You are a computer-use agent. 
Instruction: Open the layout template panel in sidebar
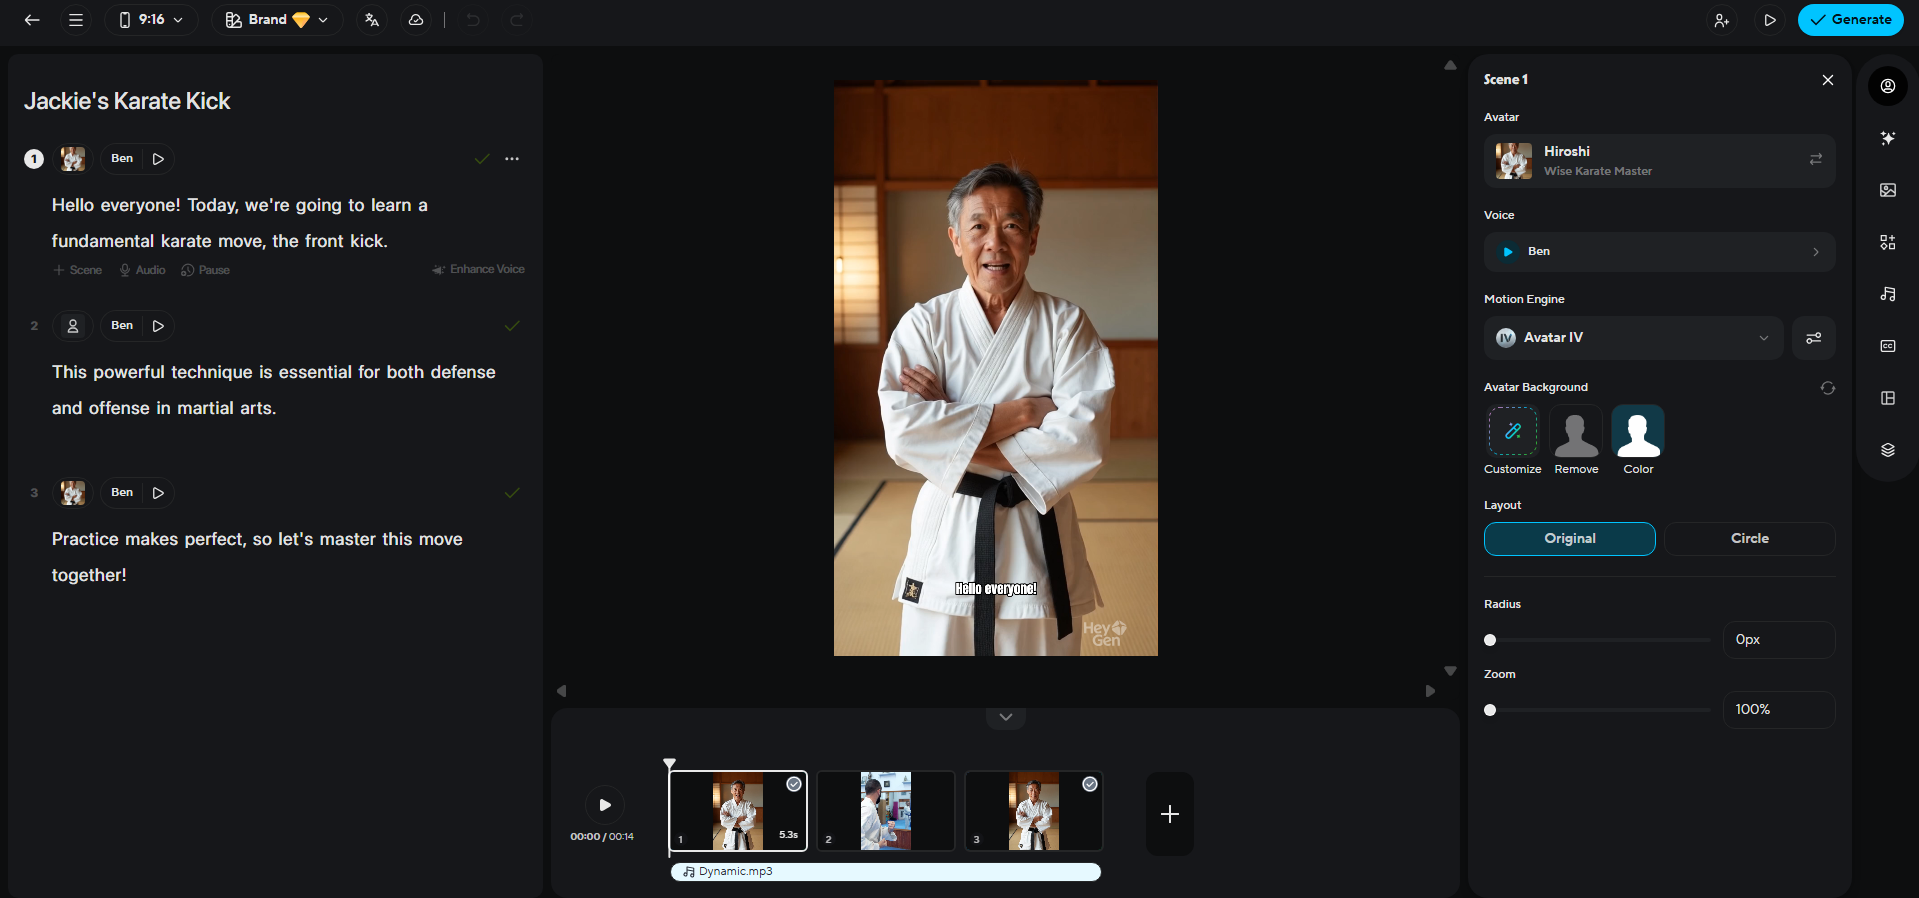pos(1888,398)
